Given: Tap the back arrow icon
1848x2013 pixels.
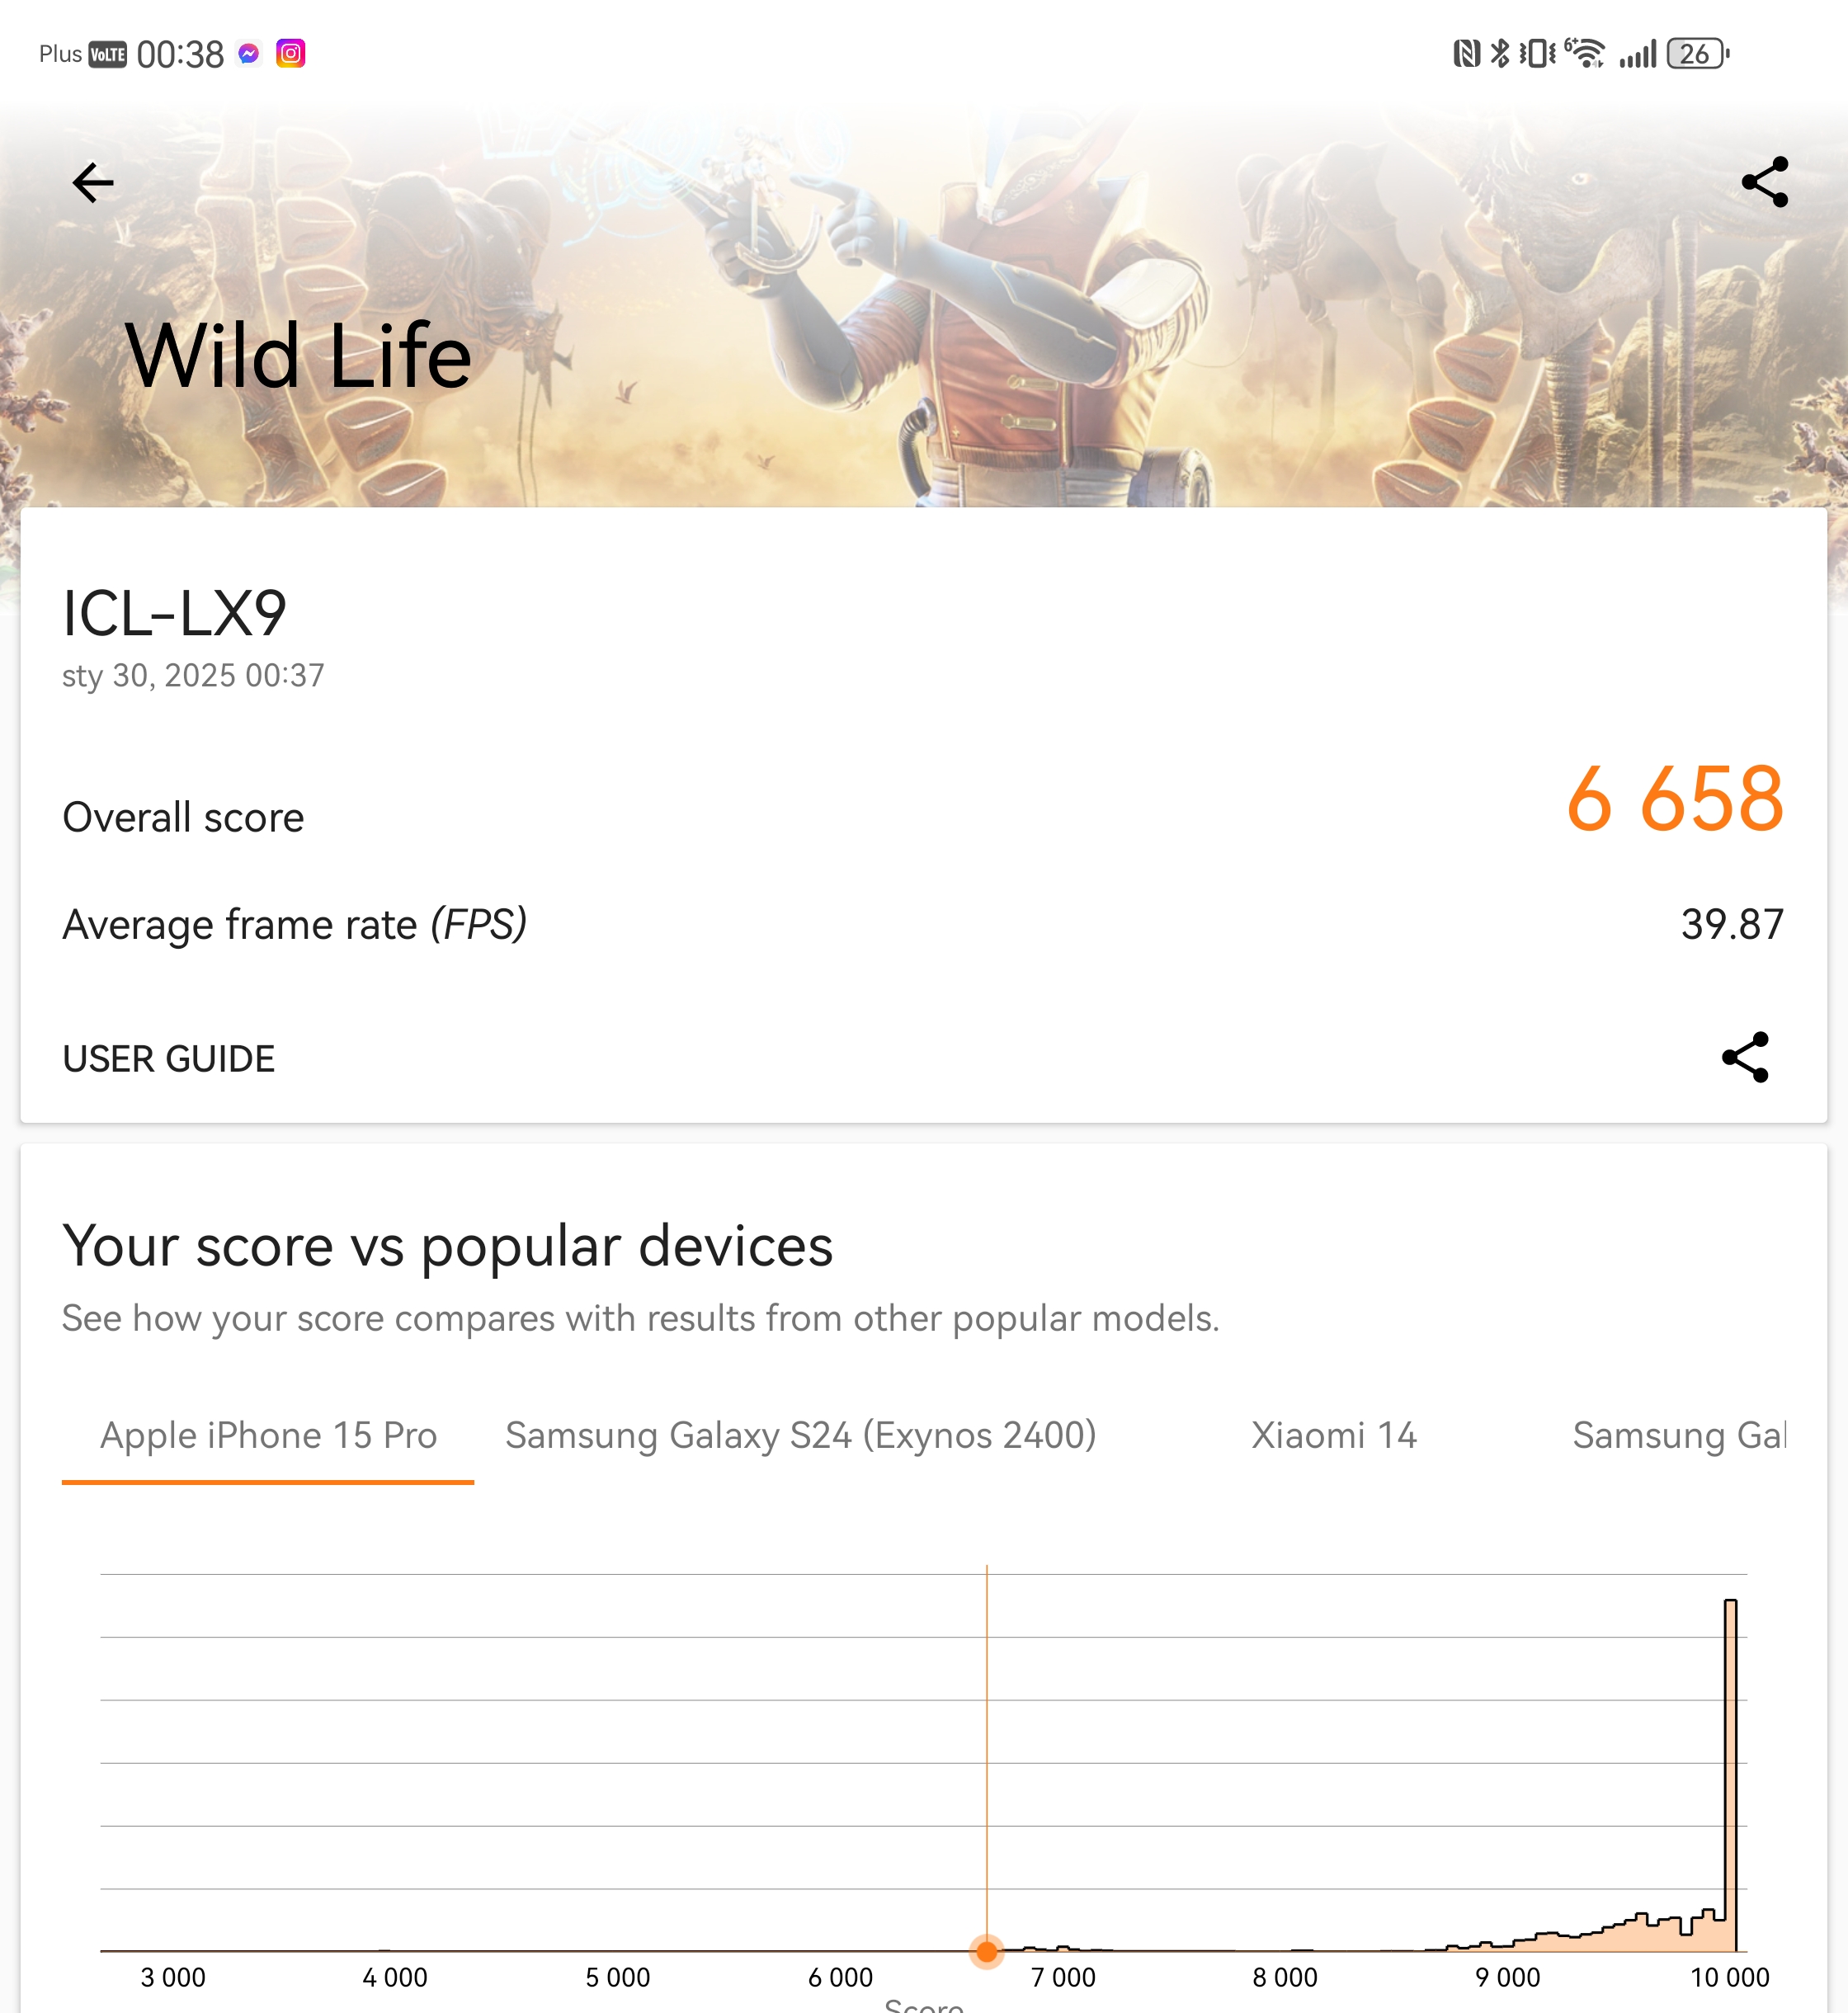Looking at the screenshot, I should tap(93, 182).
